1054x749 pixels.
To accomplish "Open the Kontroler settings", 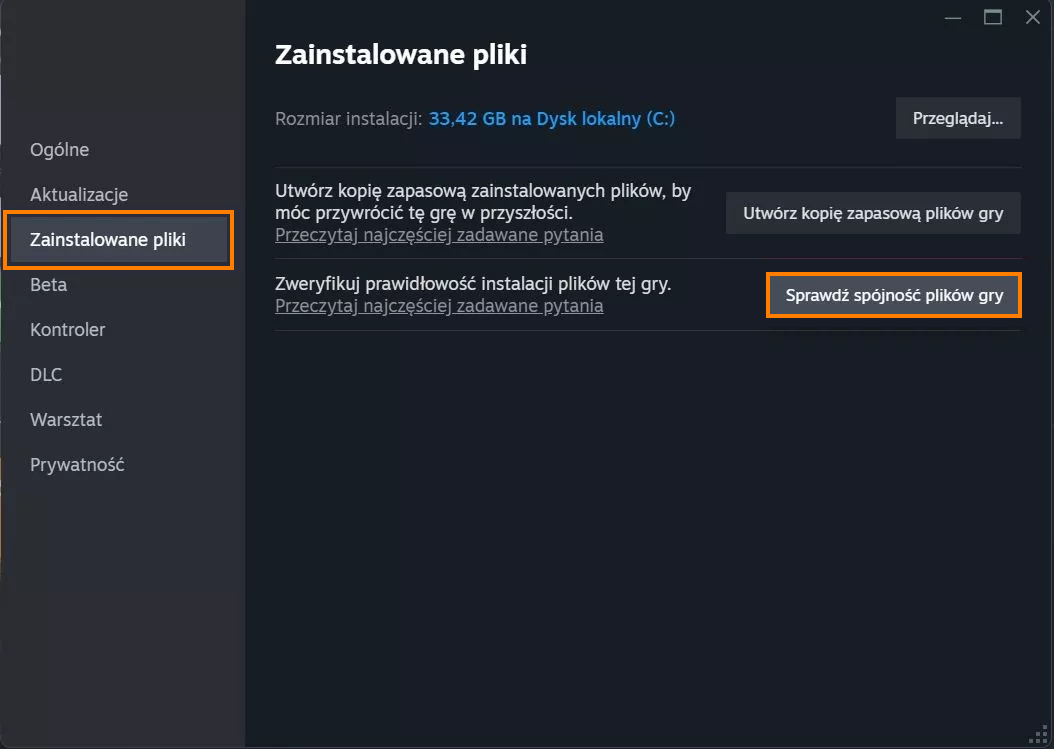I will coord(67,330).
